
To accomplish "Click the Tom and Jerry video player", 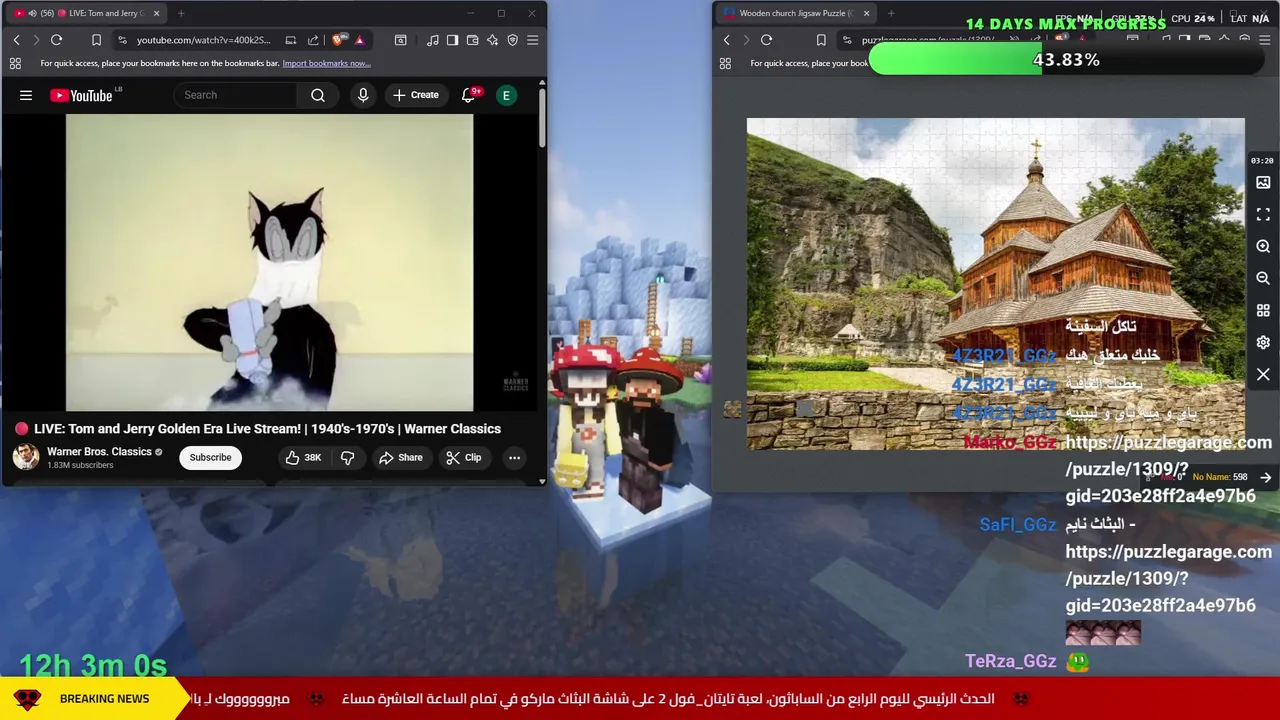I will (x=269, y=262).
